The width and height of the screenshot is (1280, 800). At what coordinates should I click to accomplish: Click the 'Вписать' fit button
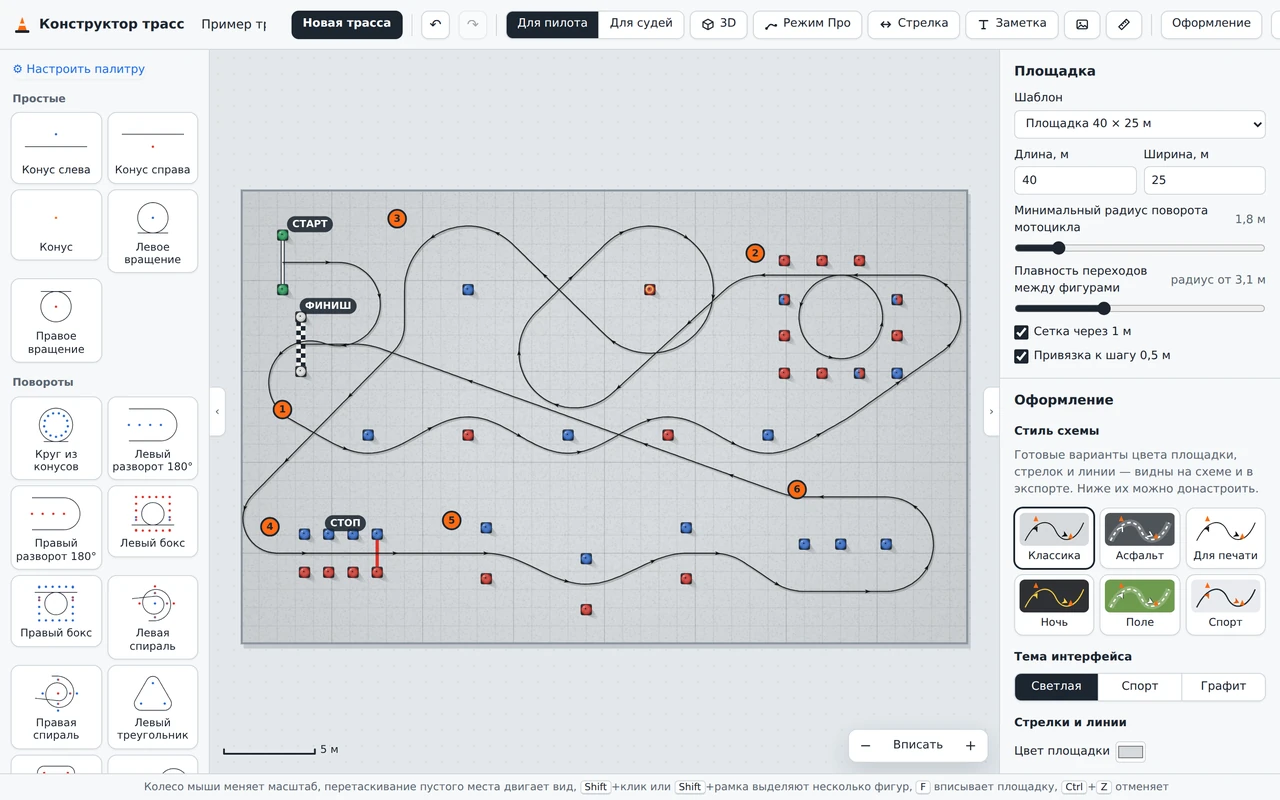pyautogui.click(x=918, y=746)
